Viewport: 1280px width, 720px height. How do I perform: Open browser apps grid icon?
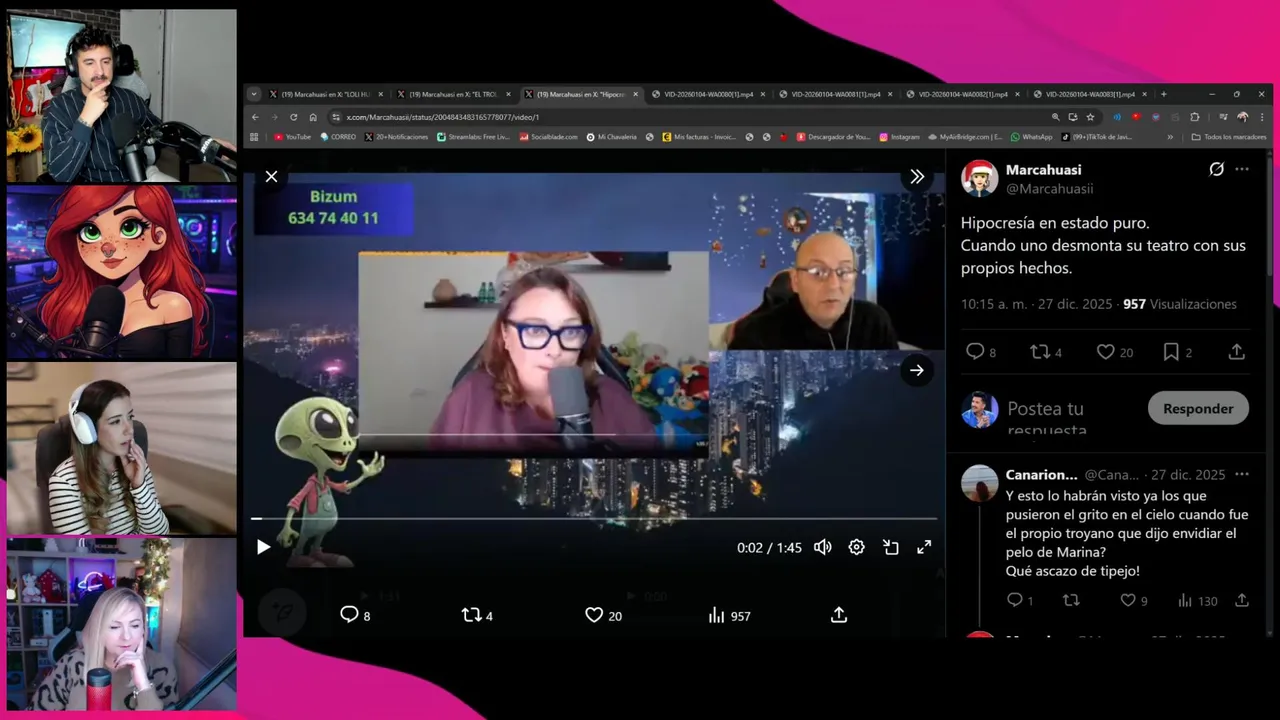click(254, 137)
